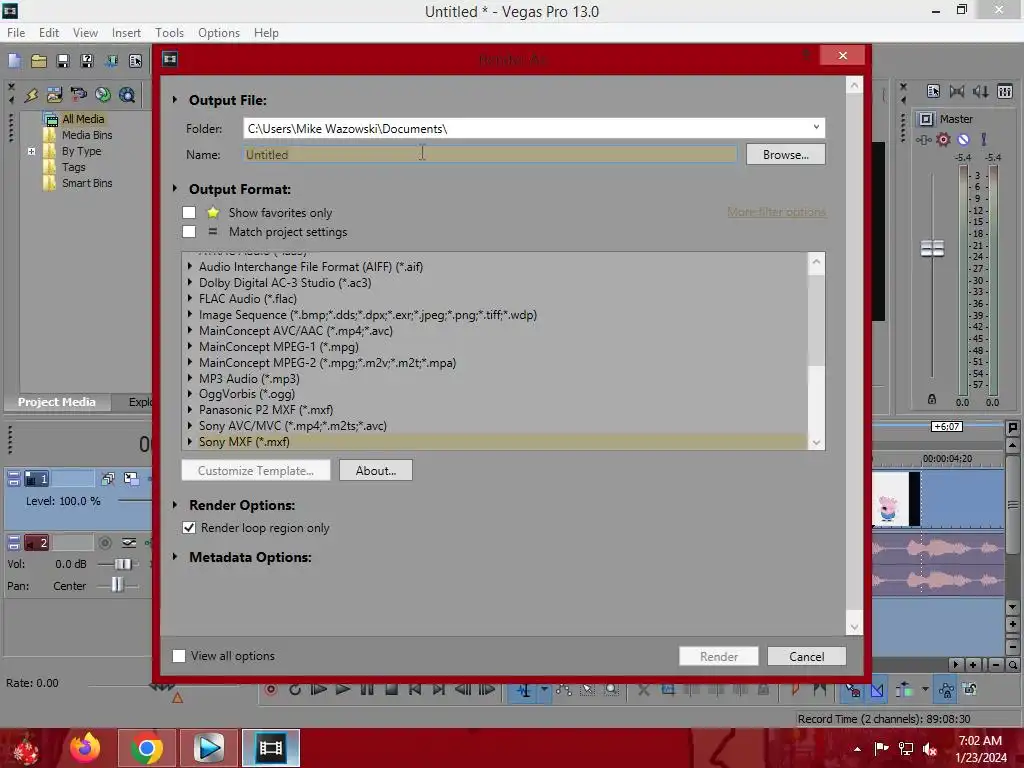Viewport: 1024px width, 768px height.
Task: Click the Dim Output speaker icon
Action: 981,91
